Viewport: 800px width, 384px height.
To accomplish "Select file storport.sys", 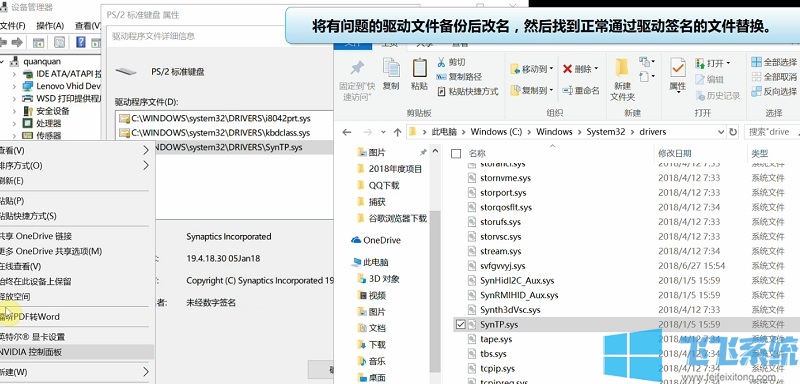I will (x=503, y=193).
